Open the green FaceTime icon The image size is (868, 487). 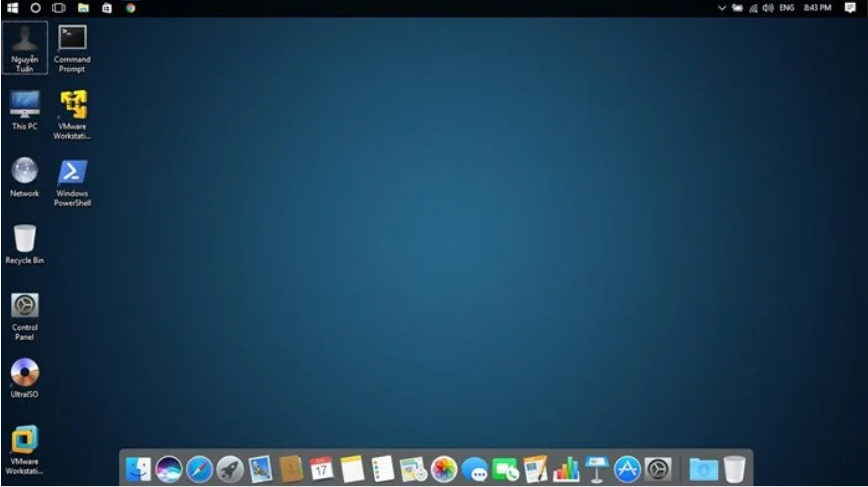pos(505,469)
